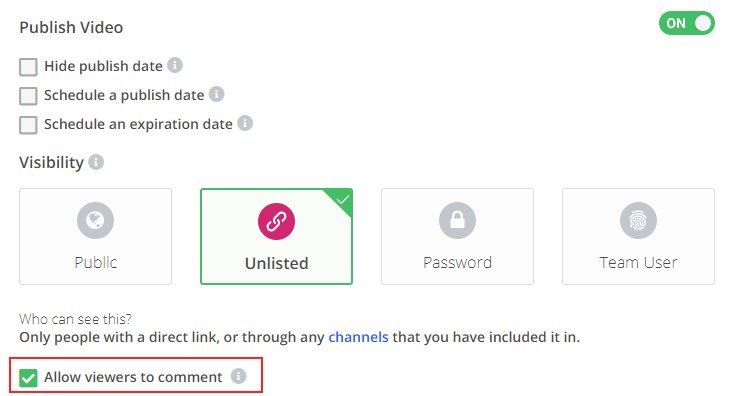Tick the Schedule an expiration date checkbox

click(x=28, y=125)
